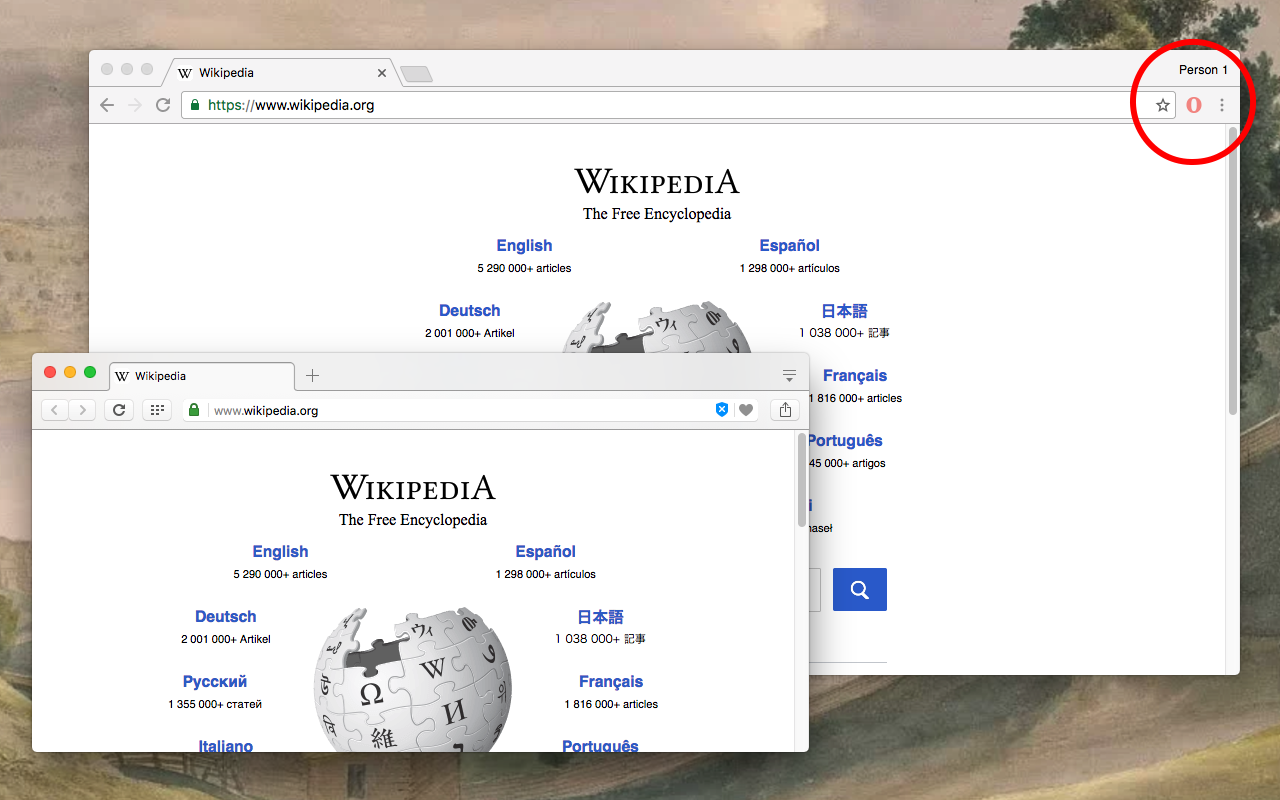
Task: Click the blue search magnifier button
Action: tap(859, 589)
